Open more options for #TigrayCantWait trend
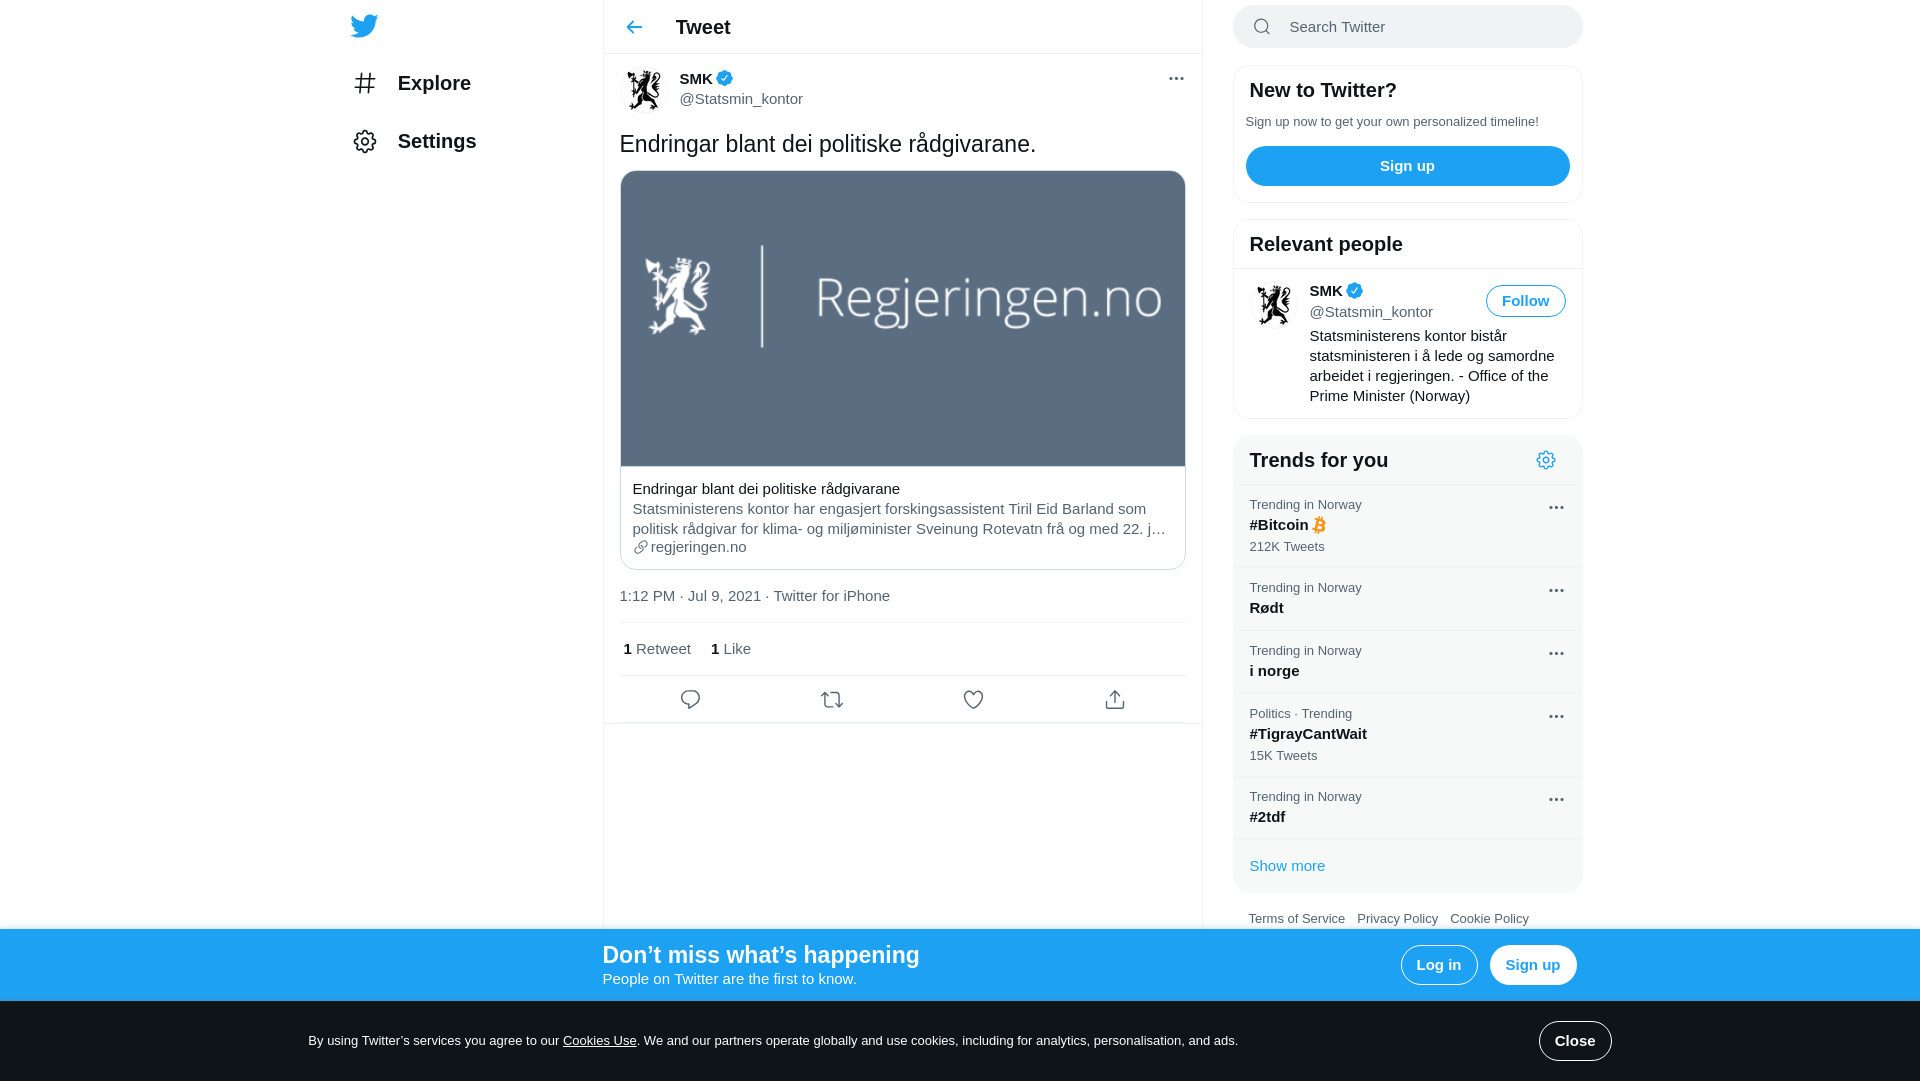1920x1081 pixels. [x=1556, y=717]
